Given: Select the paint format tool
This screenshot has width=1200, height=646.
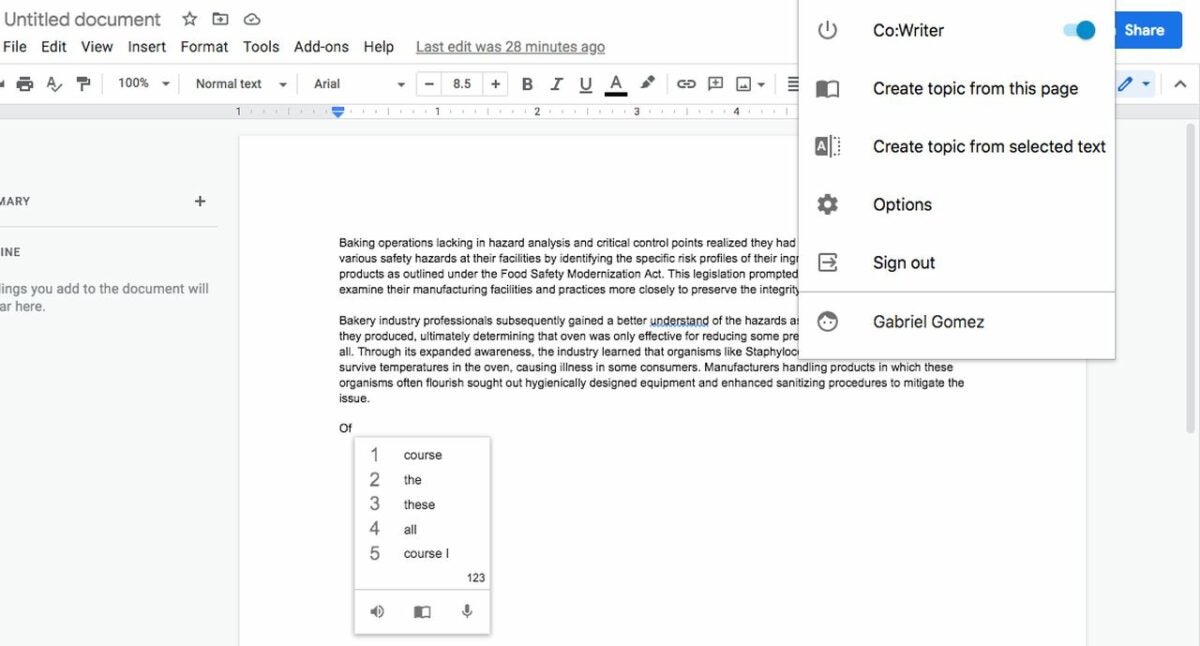Looking at the screenshot, I should point(84,84).
